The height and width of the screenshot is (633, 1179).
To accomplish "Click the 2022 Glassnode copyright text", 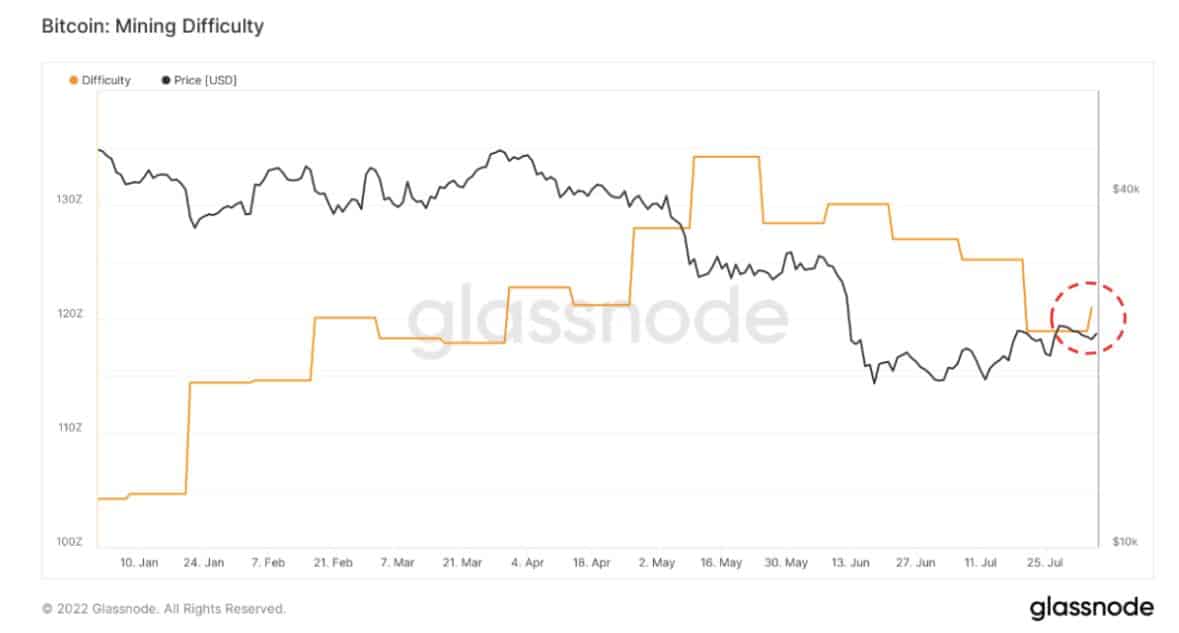I will pyautogui.click(x=164, y=609).
